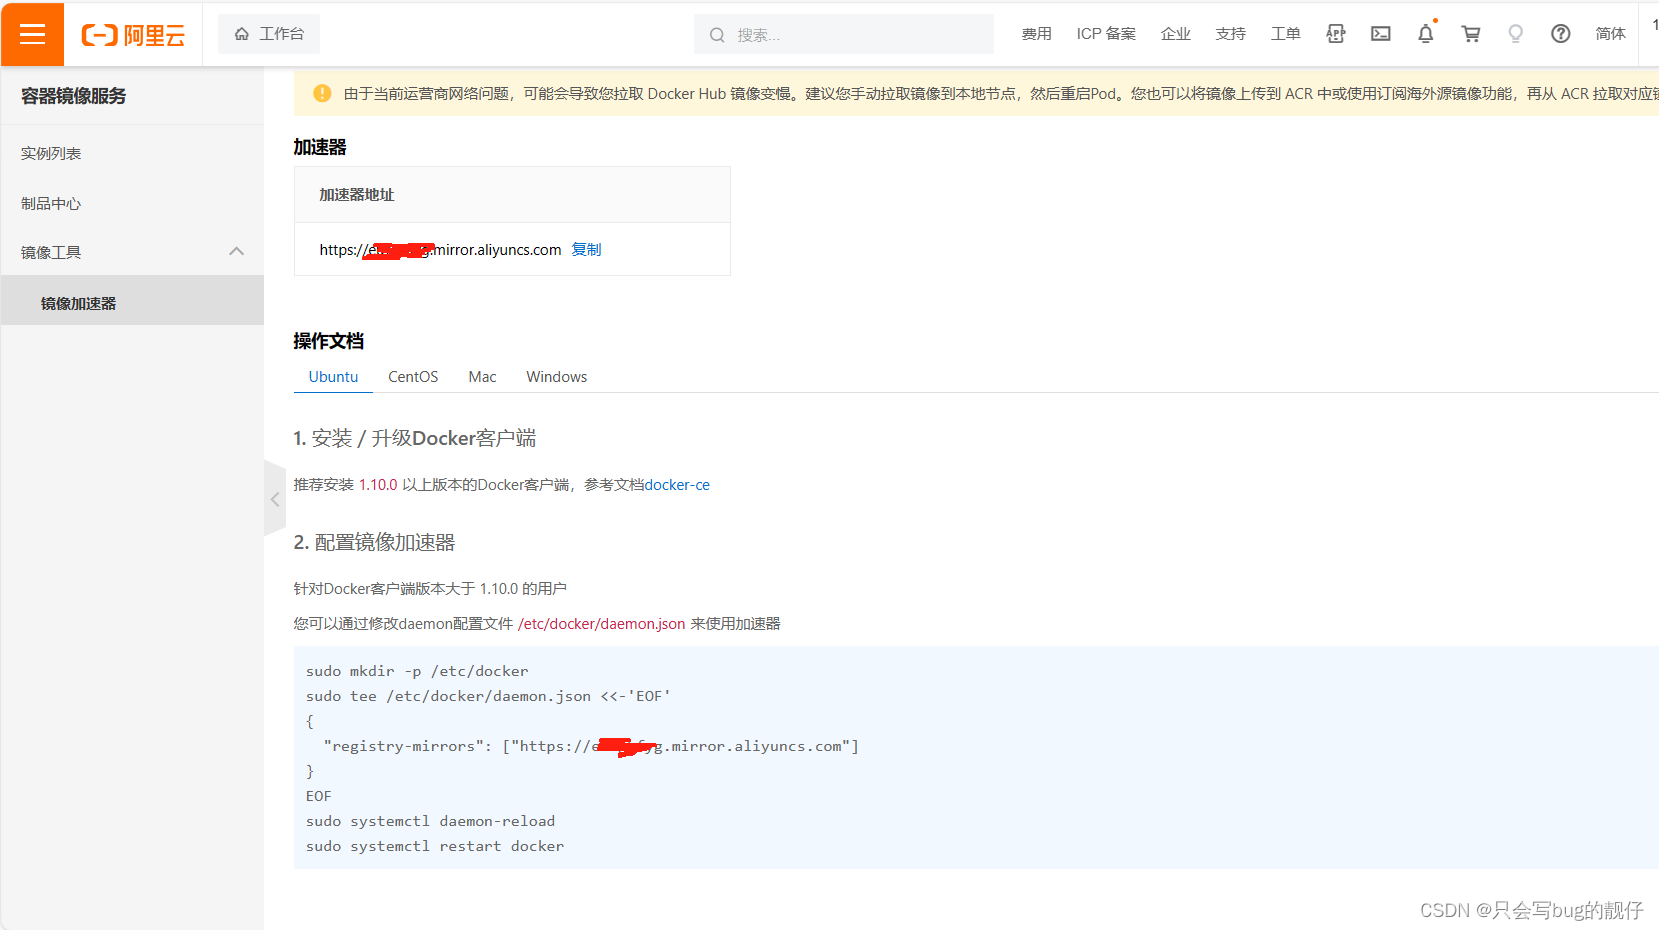Open the notifications bell
Viewport: 1659px width, 930px height.
pos(1426,34)
